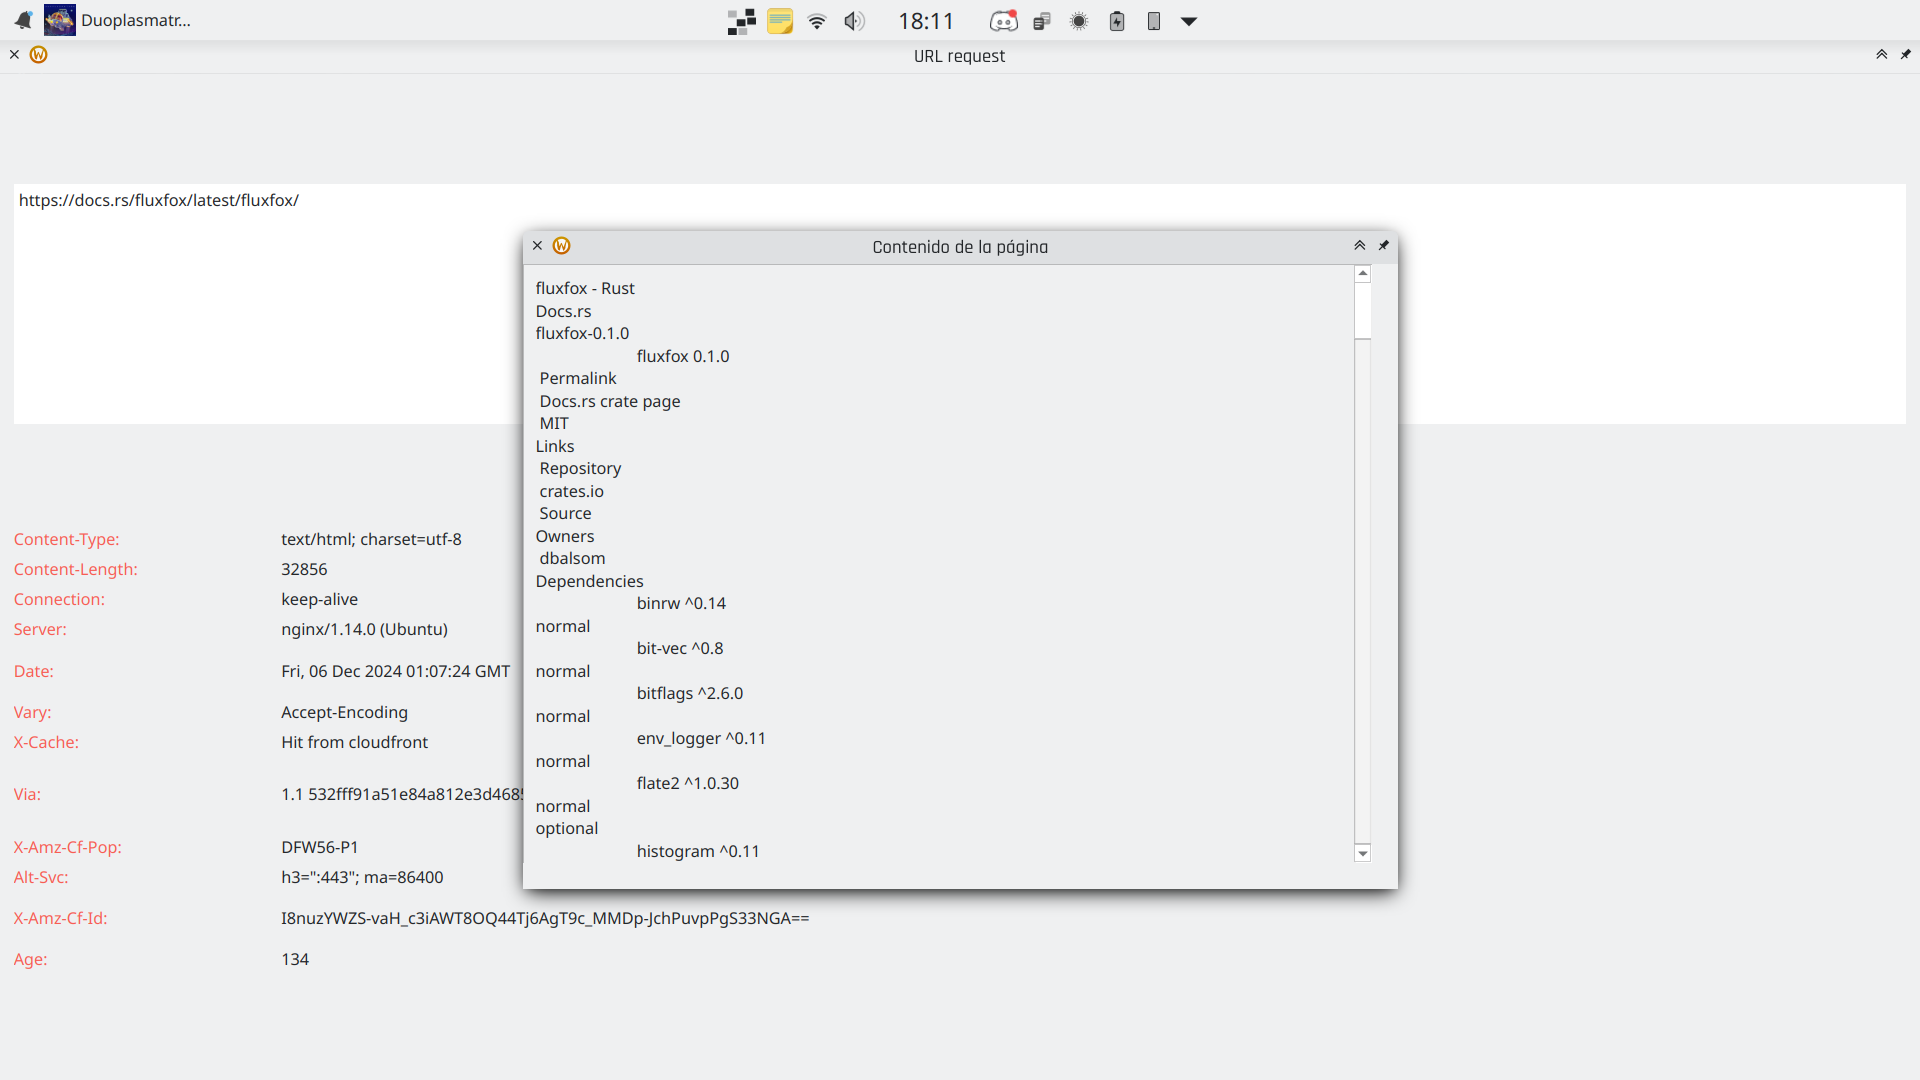Keep Contenido de la página dialog above
Image resolution: width=1920 pixels, height=1080 pixels.
(x=1360, y=246)
